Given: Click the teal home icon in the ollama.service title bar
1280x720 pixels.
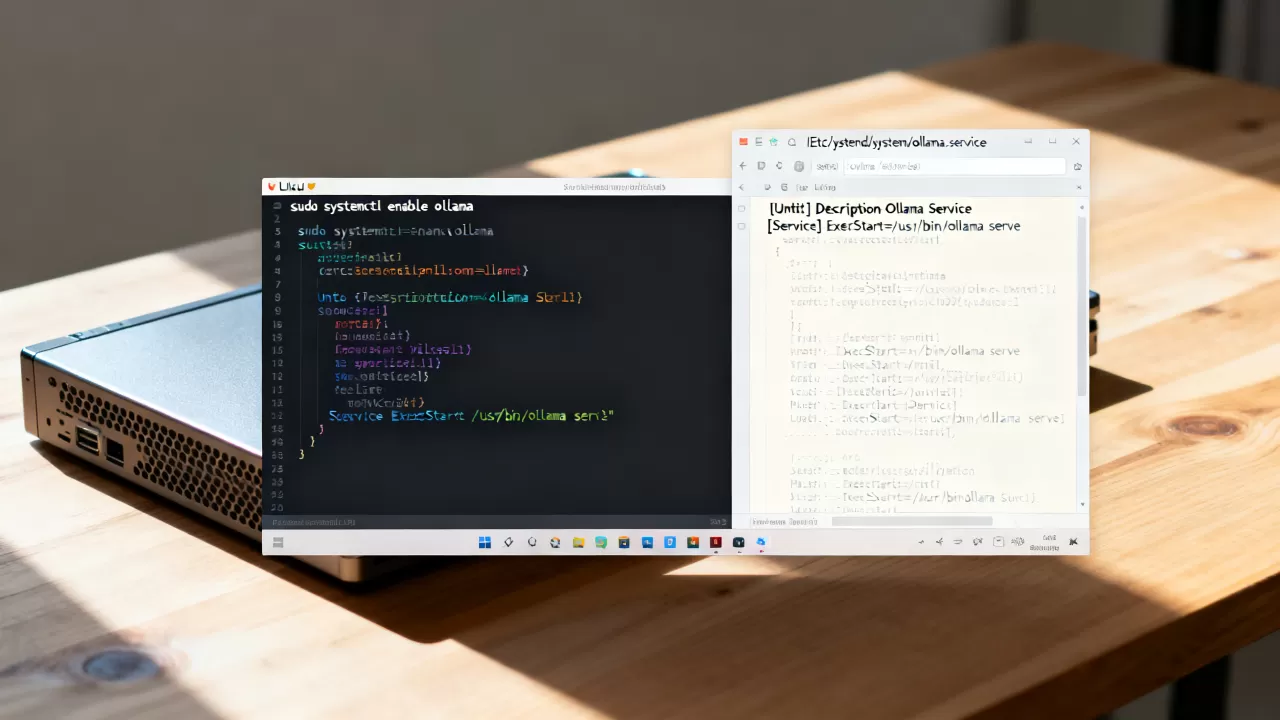Looking at the screenshot, I should pos(773,142).
